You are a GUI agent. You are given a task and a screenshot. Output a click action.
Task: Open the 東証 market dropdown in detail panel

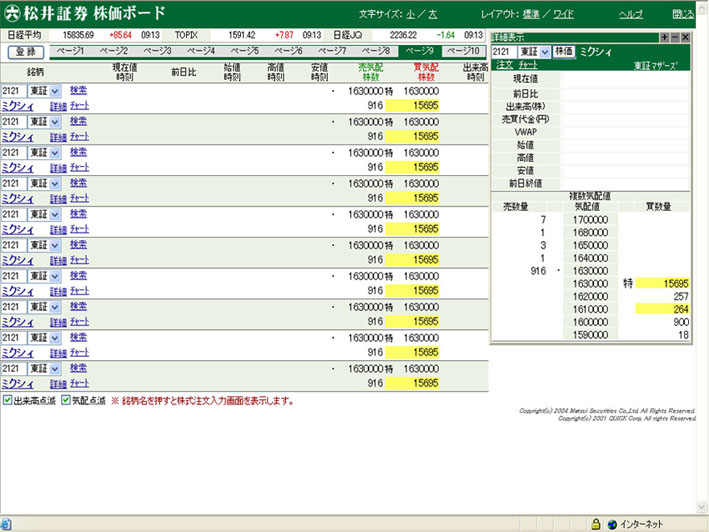545,52
